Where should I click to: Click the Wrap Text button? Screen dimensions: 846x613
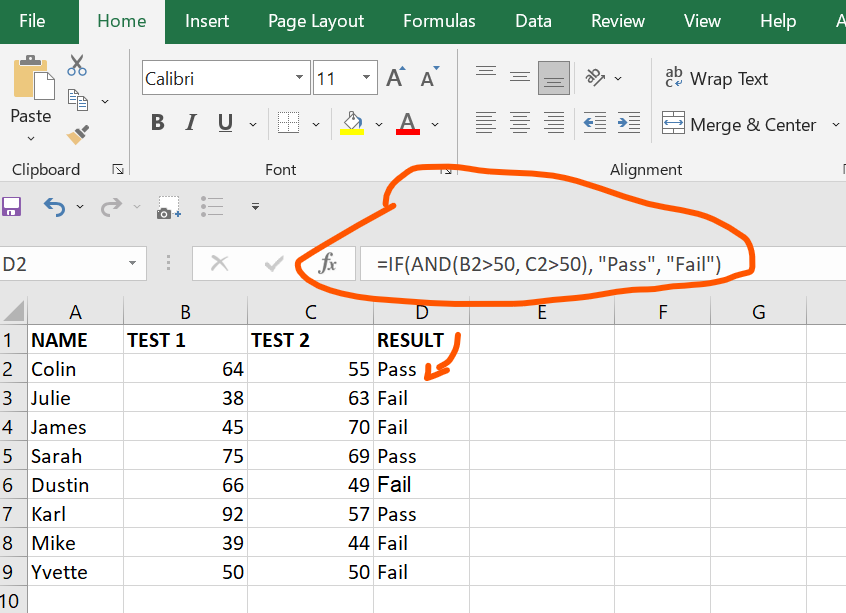coord(716,79)
